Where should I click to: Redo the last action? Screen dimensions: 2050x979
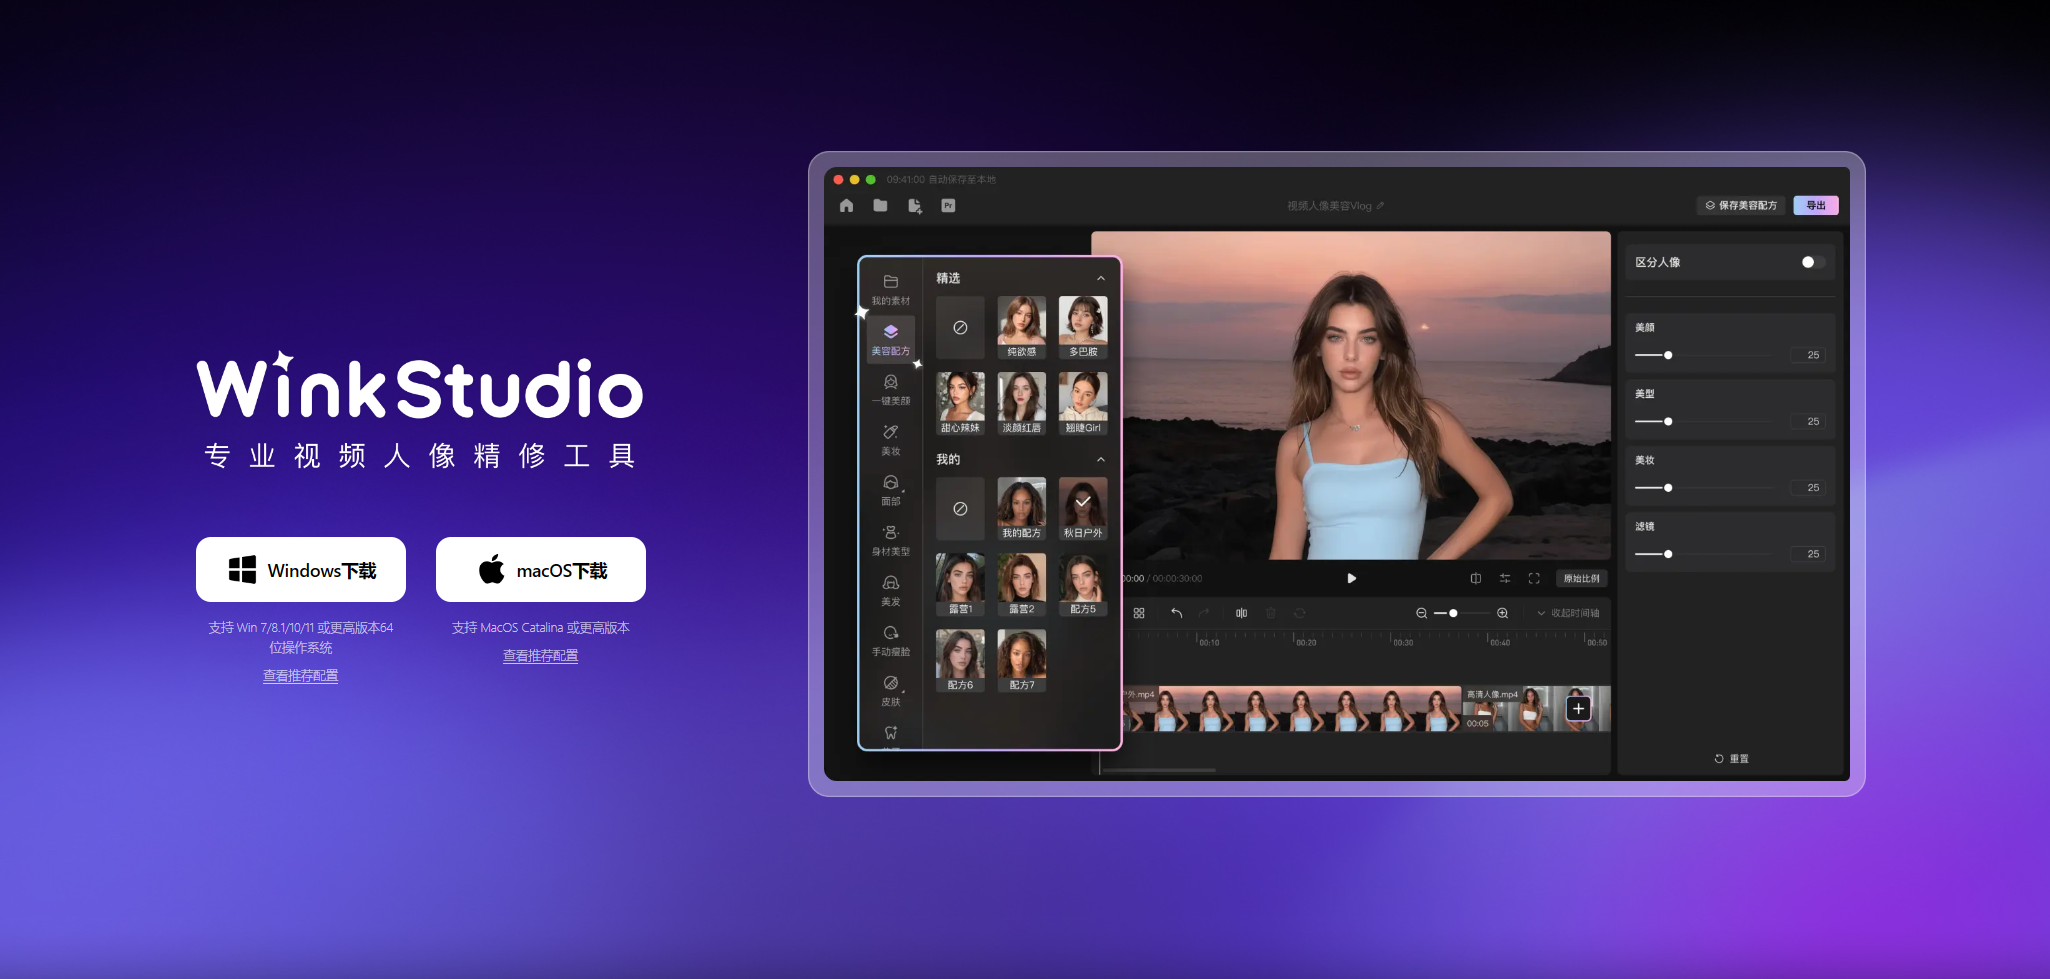[x=1204, y=613]
